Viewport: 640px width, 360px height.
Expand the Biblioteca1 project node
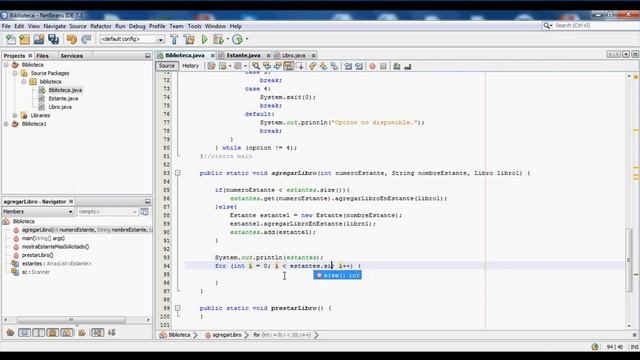(6, 124)
